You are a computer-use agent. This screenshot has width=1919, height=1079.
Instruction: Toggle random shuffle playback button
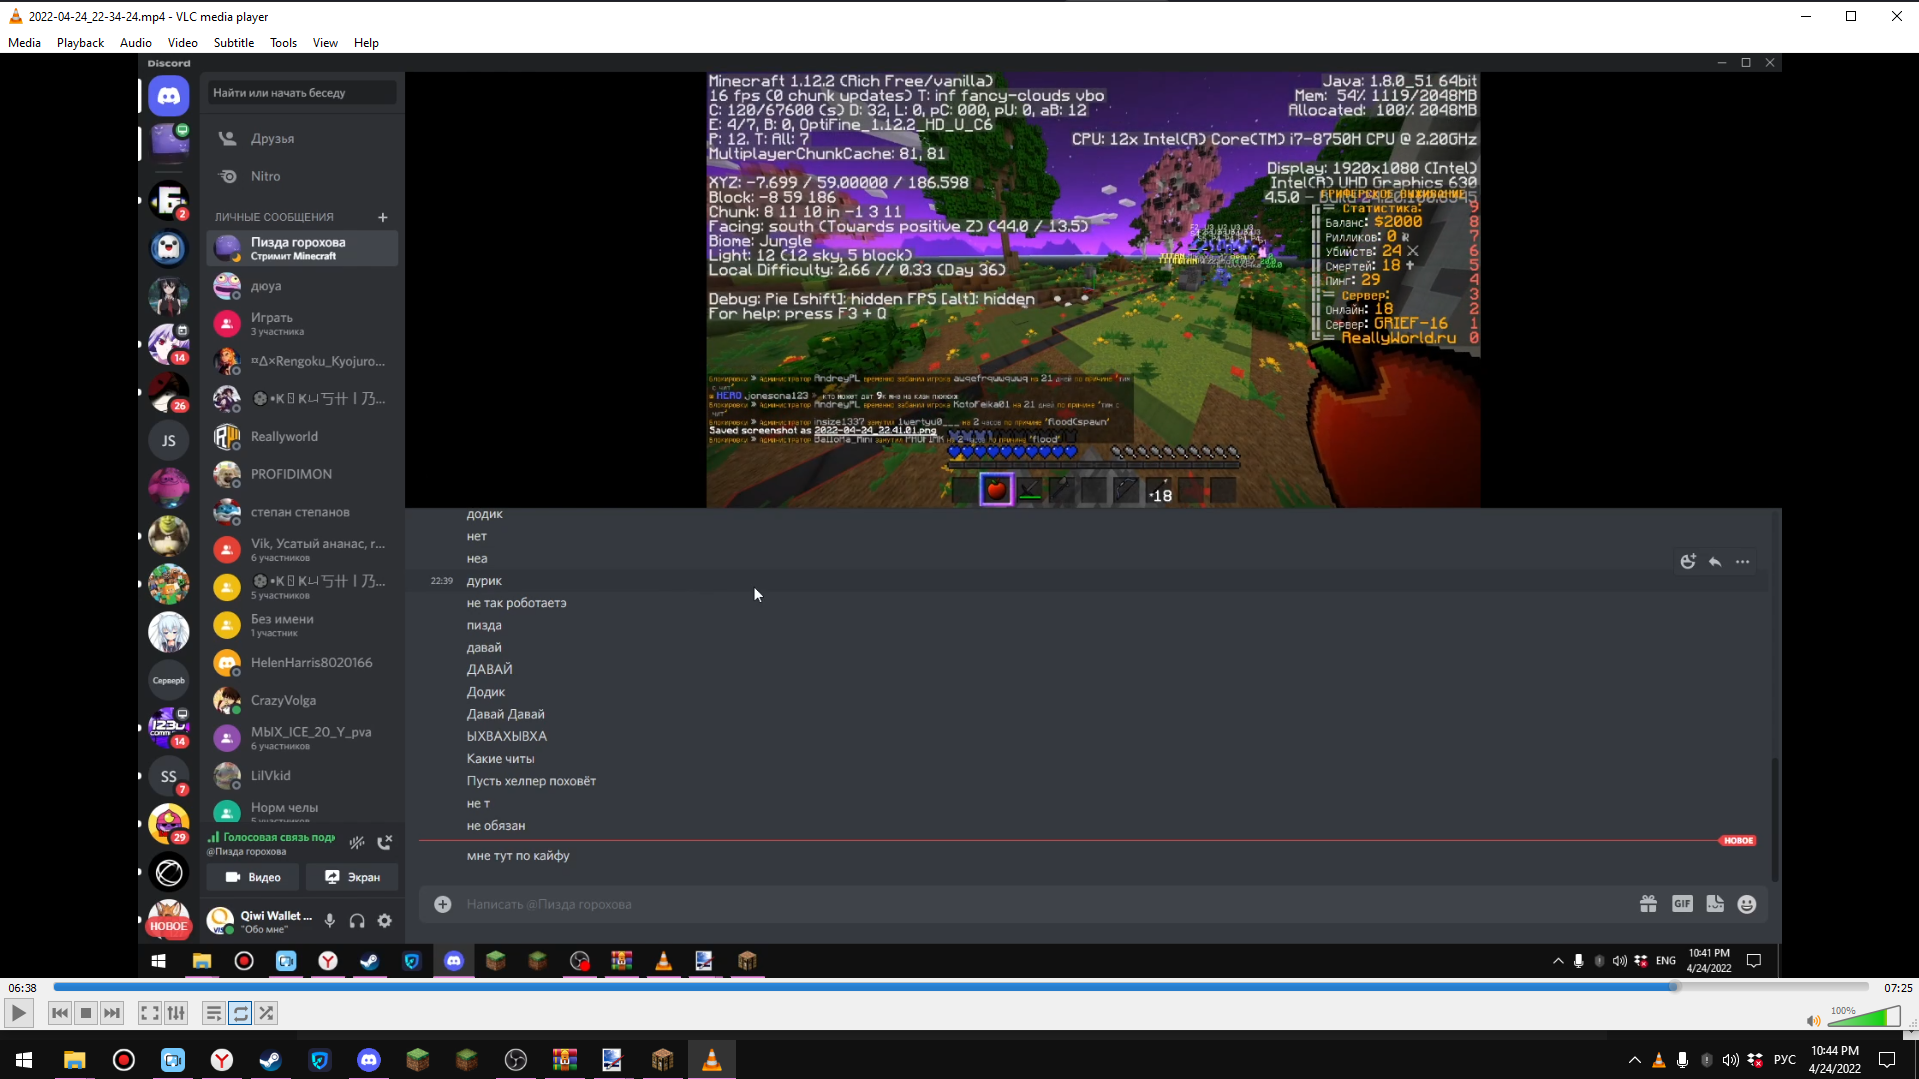pyautogui.click(x=266, y=1013)
